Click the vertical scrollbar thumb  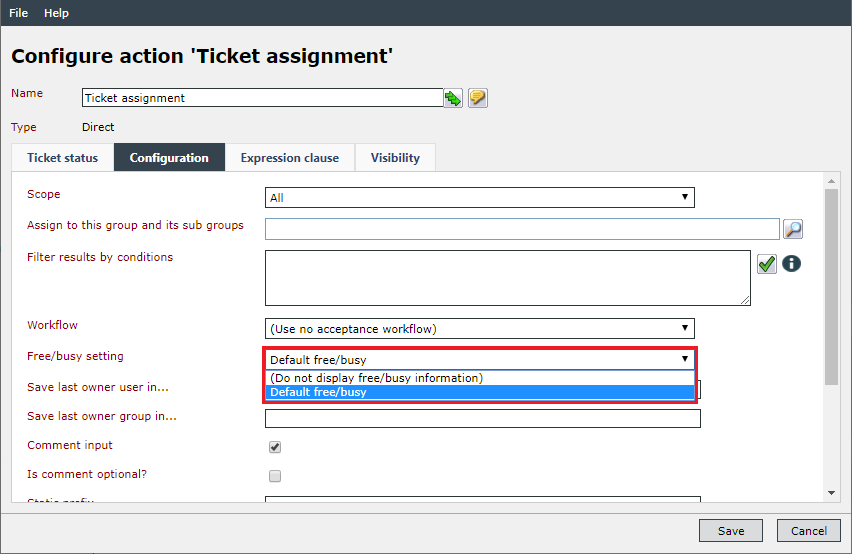831,287
